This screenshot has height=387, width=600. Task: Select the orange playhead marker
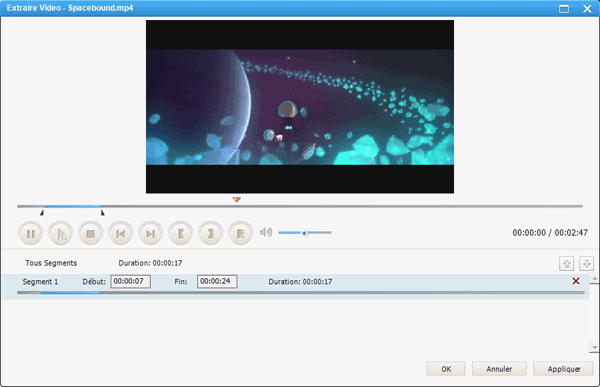(236, 199)
